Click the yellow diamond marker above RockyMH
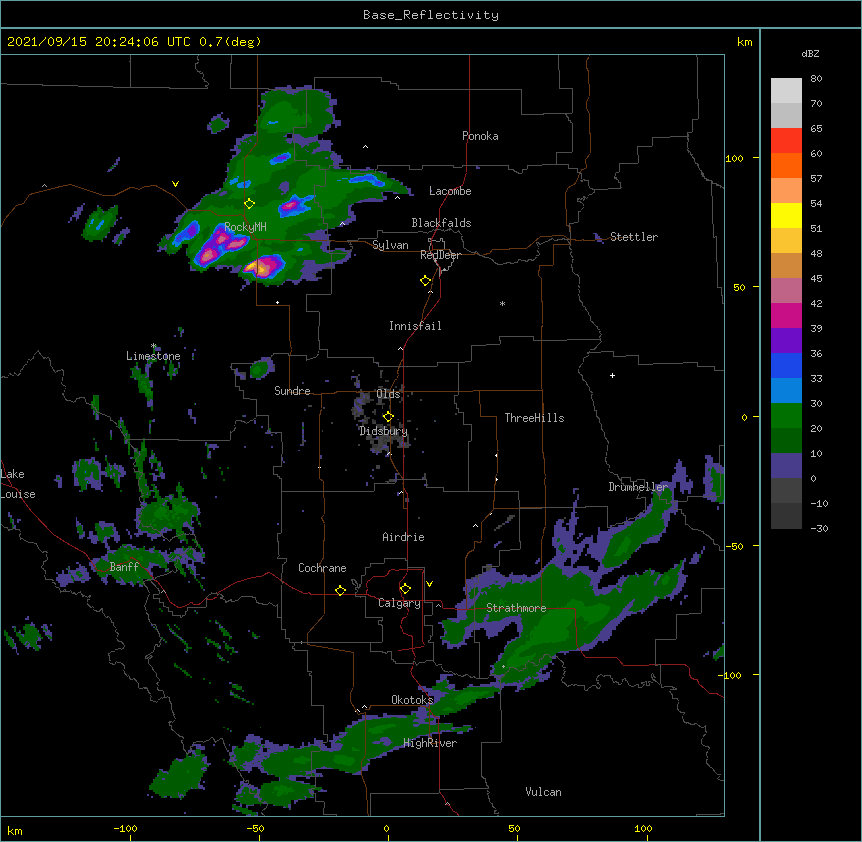 click(249, 204)
